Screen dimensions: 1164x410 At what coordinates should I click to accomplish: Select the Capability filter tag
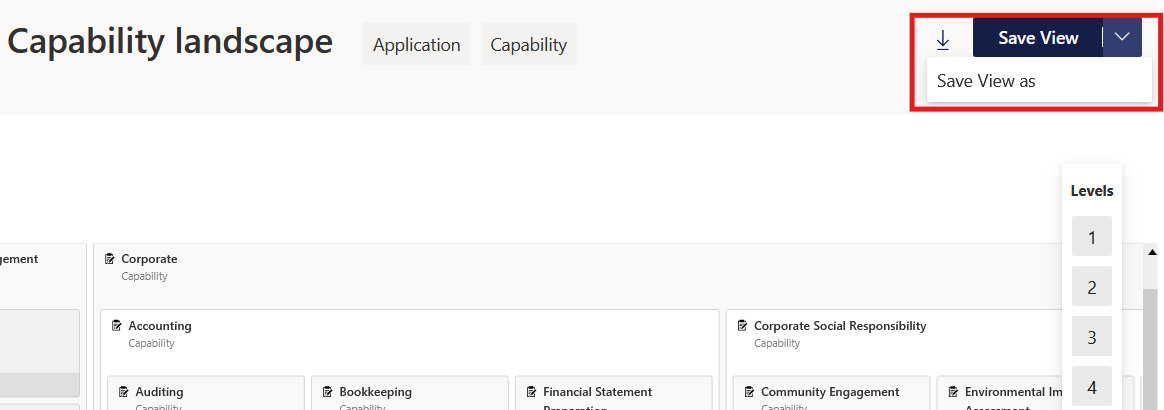point(529,44)
